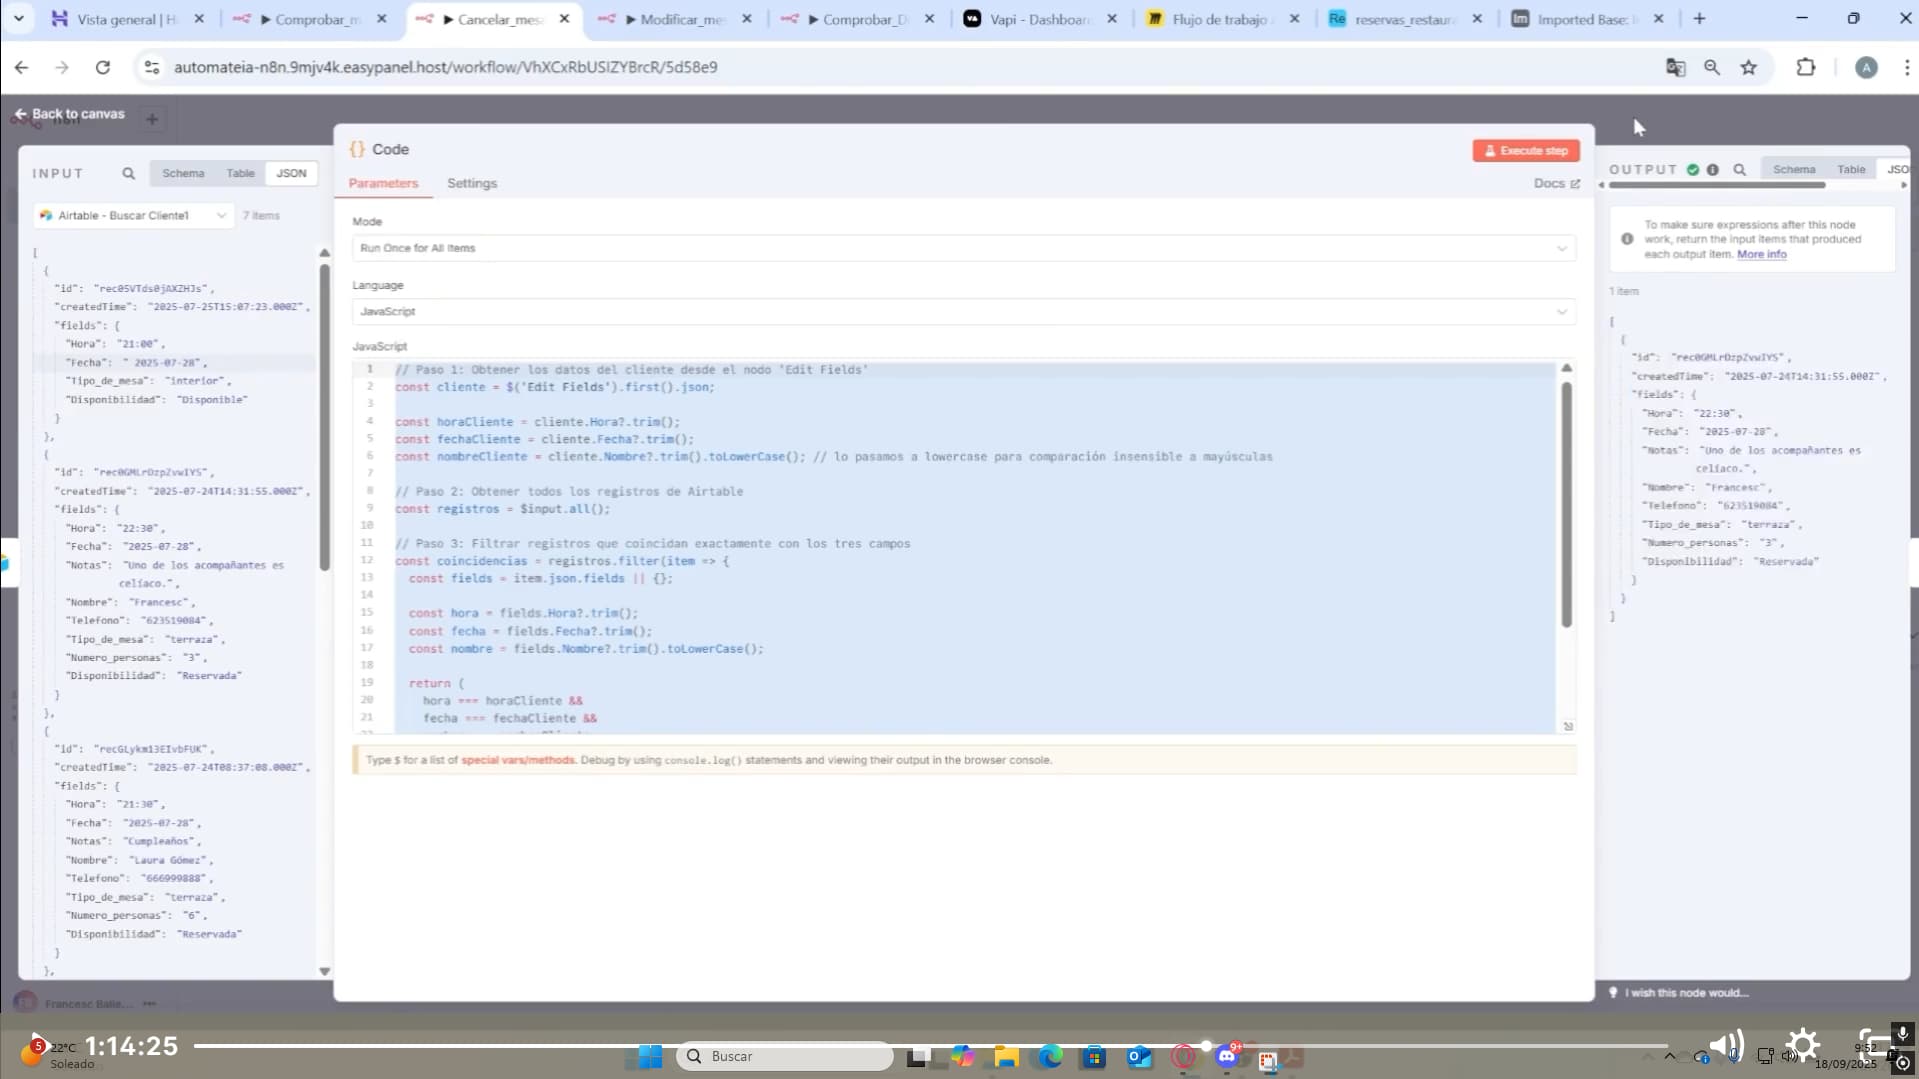Click the OUTPUT panel horizontal scrollbar
Image resolution: width=1919 pixels, height=1079 pixels.
point(1716,185)
